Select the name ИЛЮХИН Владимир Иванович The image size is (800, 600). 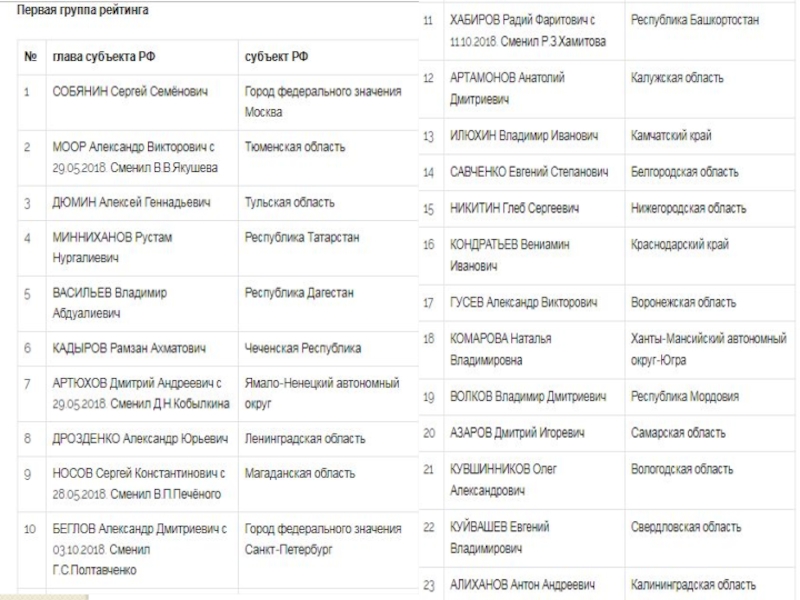[x=524, y=135]
